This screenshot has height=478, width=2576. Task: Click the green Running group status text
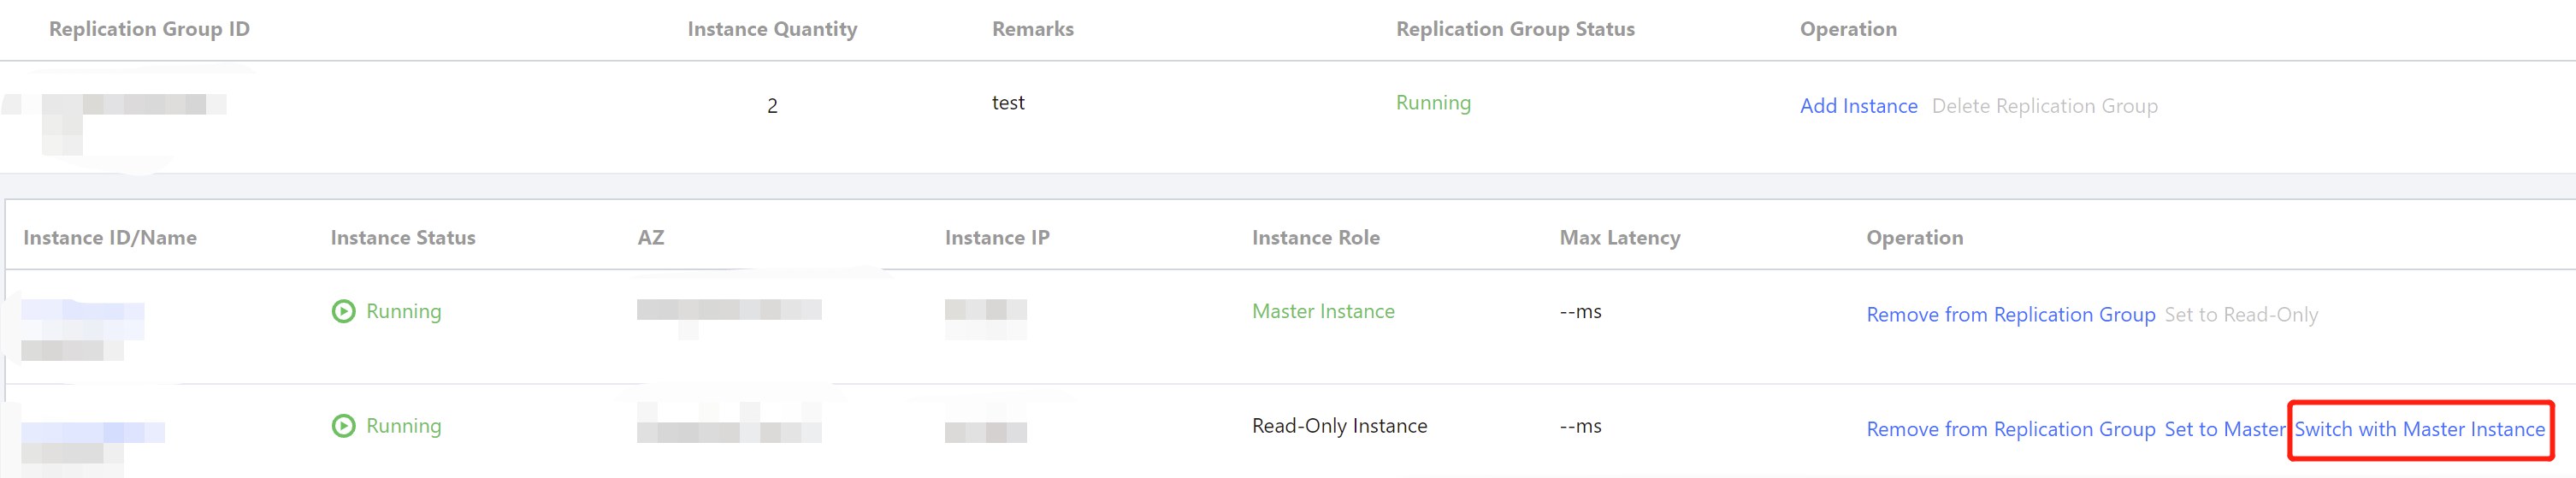click(1433, 103)
